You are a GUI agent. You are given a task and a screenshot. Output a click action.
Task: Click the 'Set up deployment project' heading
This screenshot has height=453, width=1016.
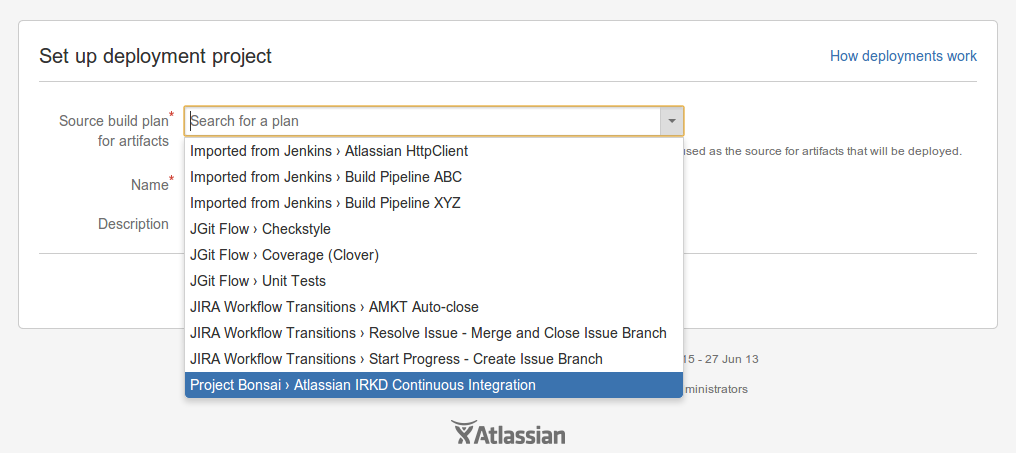tap(155, 56)
